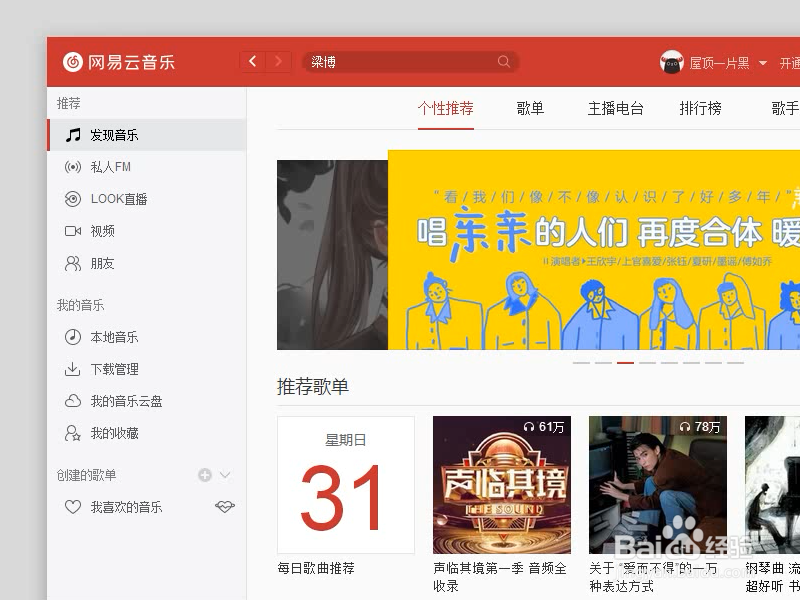Open the 声临其境 playlist cover
The height and width of the screenshot is (600, 800).
[502, 485]
